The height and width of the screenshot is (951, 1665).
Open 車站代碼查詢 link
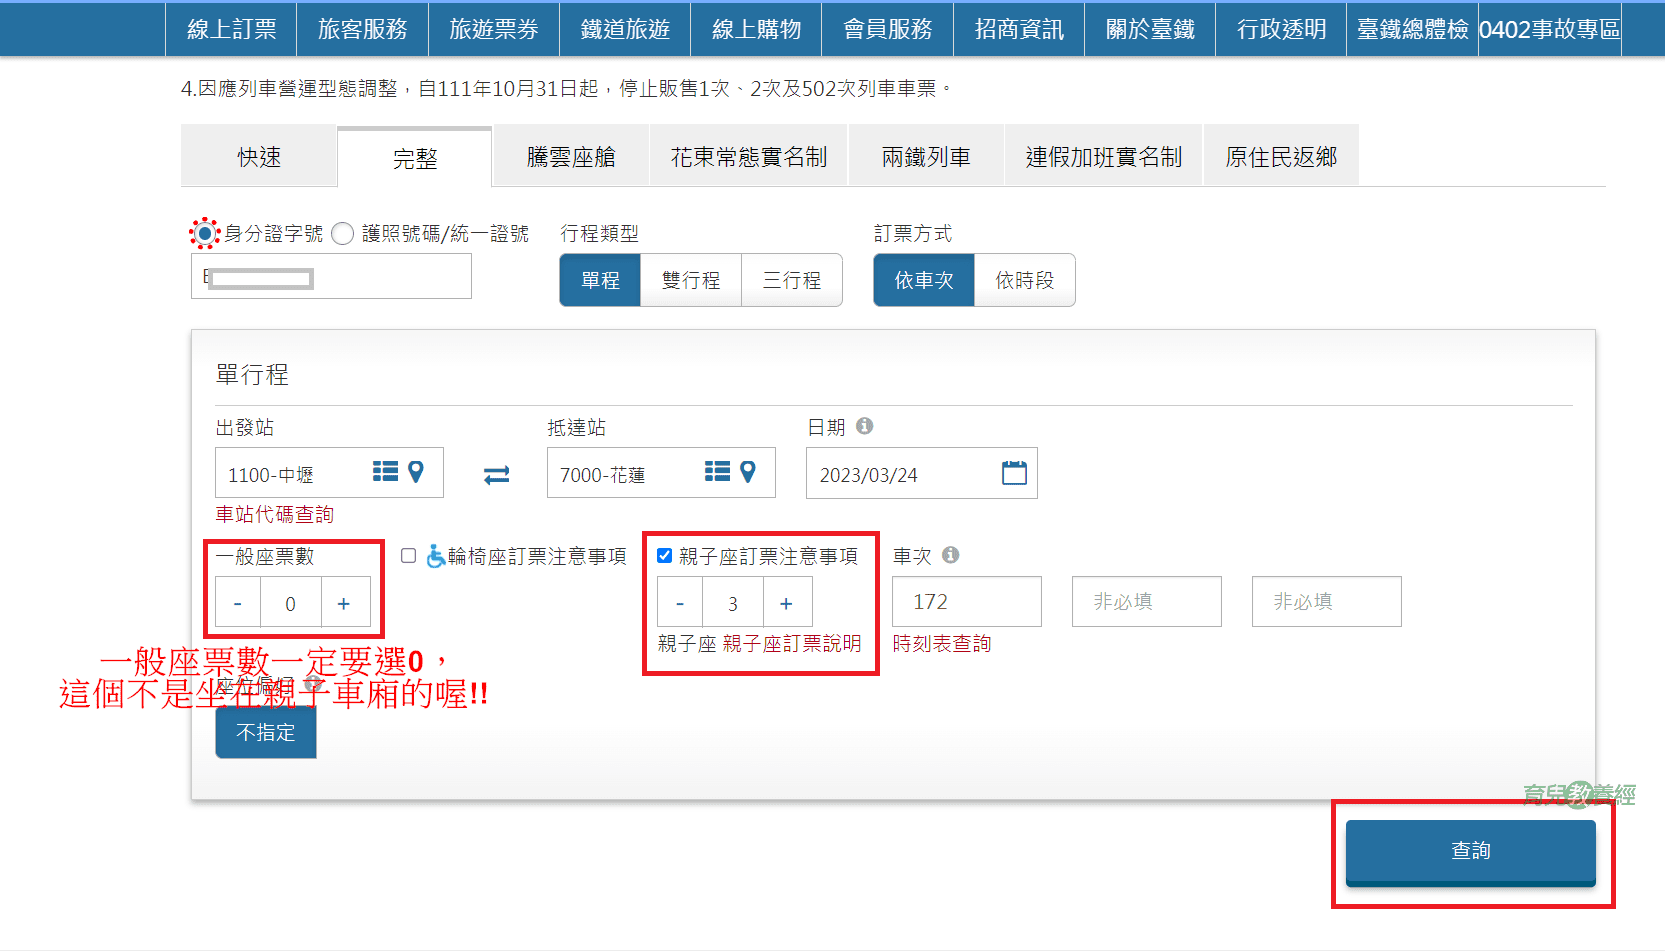pyautogui.click(x=275, y=514)
